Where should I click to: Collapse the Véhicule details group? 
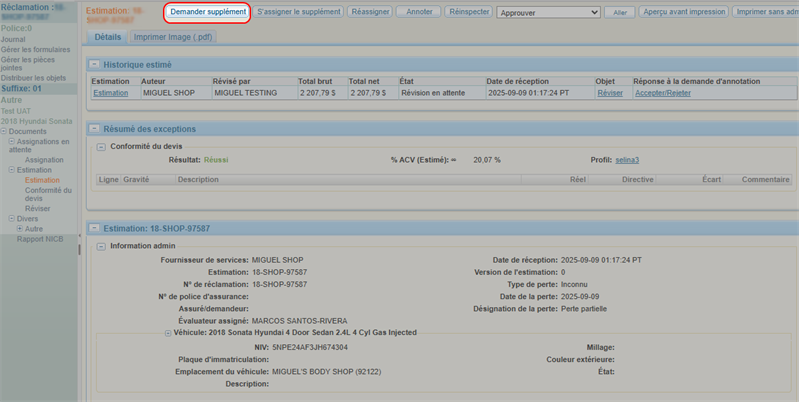point(168,334)
